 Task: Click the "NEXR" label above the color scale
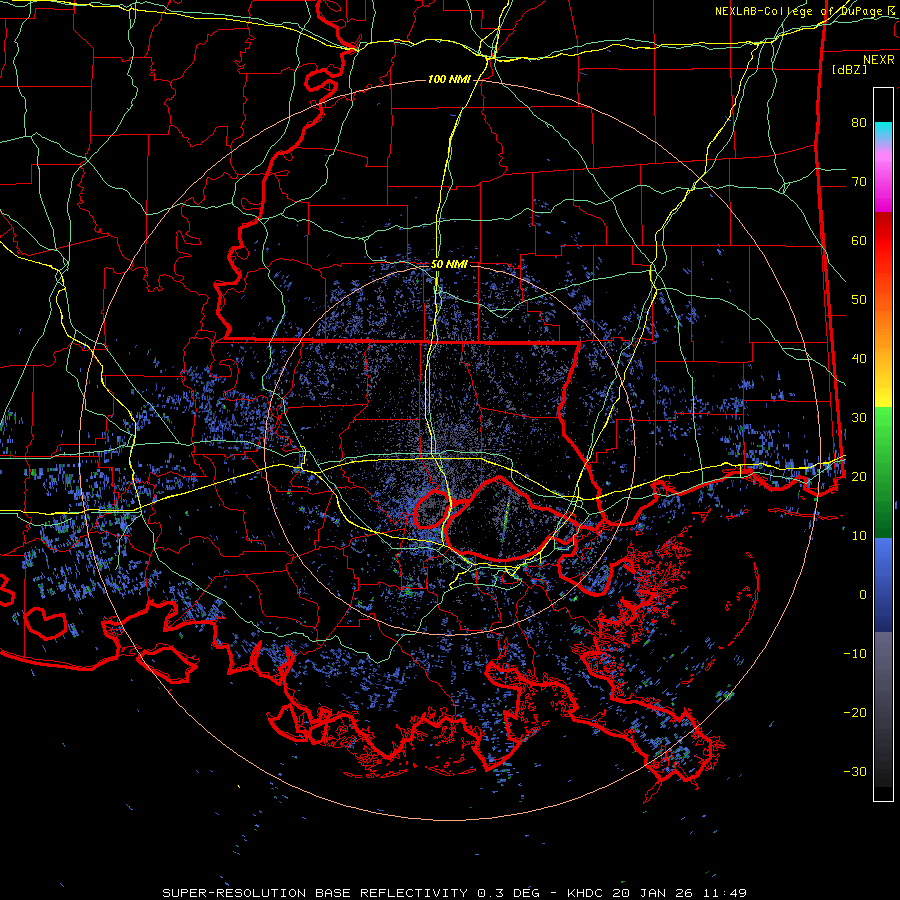pyautogui.click(x=879, y=60)
